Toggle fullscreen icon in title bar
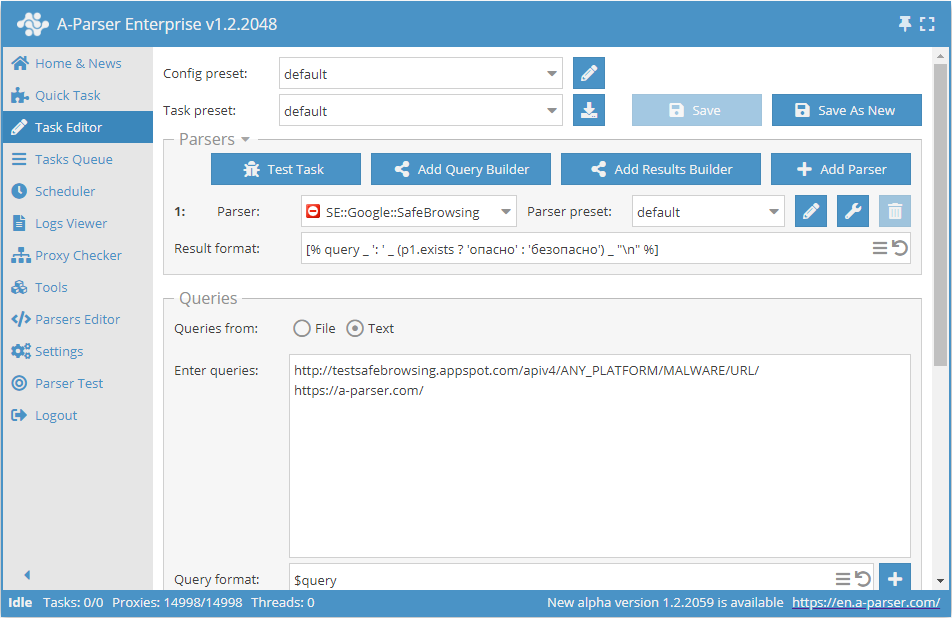952x618 pixels. click(x=927, y=23)
